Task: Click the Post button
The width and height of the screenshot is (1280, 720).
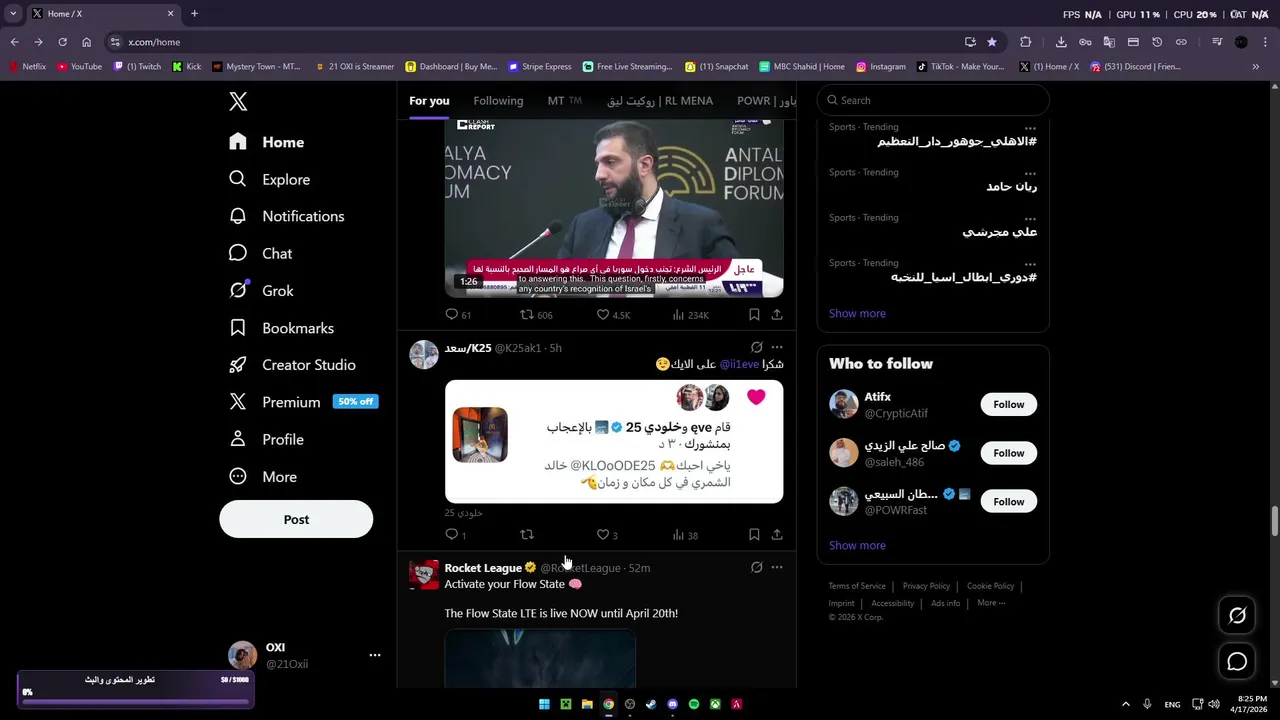Action: click(296, 519)
